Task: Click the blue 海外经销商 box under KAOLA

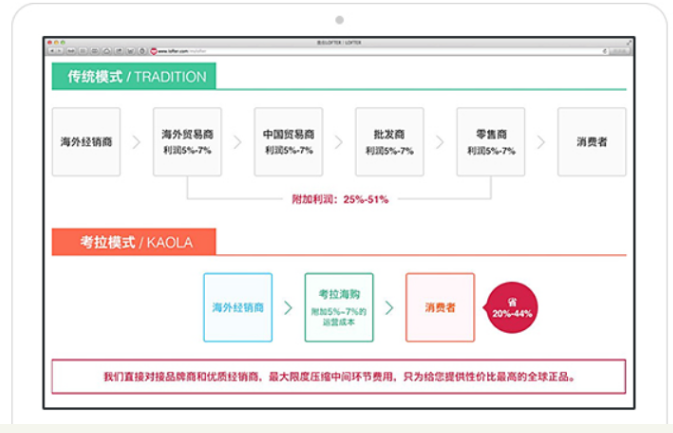Action: 238,307
